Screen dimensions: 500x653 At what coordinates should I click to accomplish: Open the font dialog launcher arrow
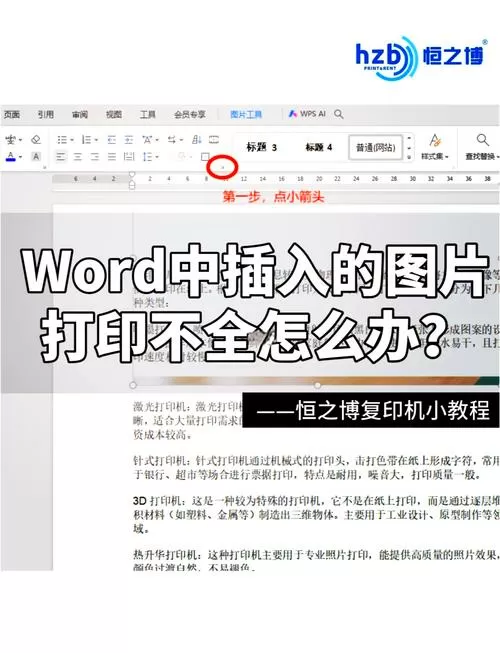click(45, 167)
